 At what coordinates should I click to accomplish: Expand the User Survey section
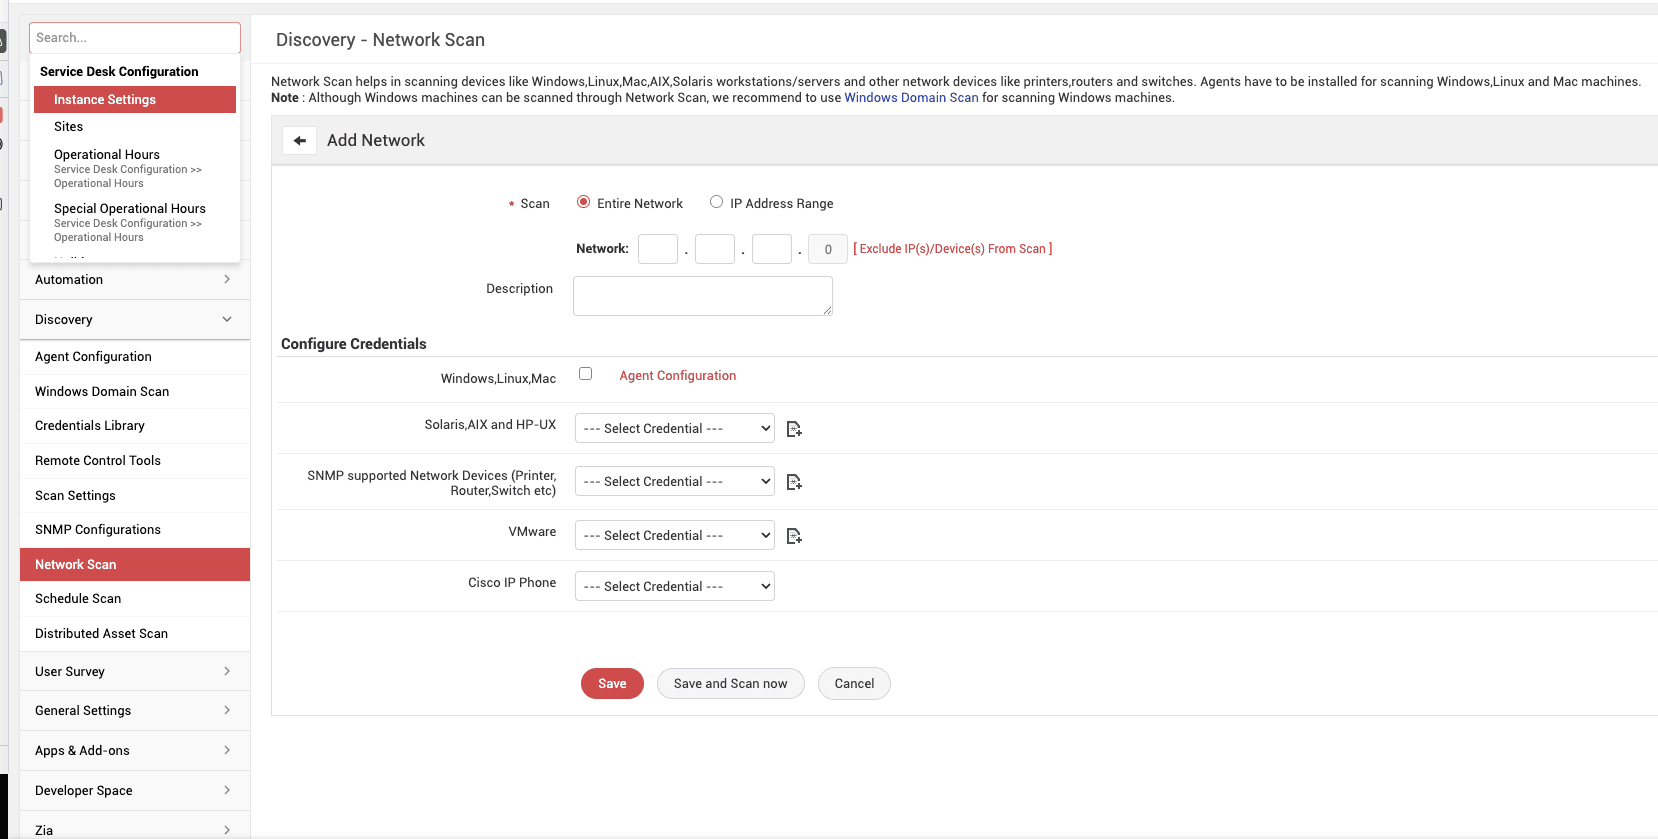point(135,672)
